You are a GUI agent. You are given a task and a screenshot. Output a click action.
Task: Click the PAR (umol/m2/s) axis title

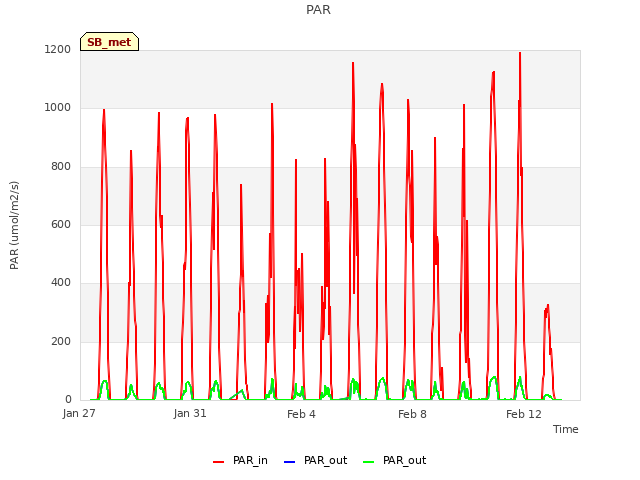(x=14, y=225)
